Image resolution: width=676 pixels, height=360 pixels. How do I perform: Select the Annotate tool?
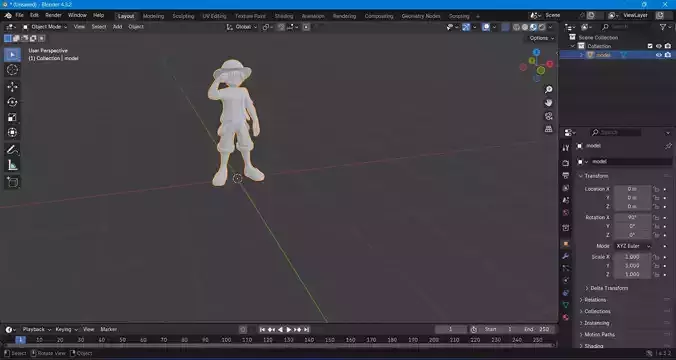click(x=13, y=150)
